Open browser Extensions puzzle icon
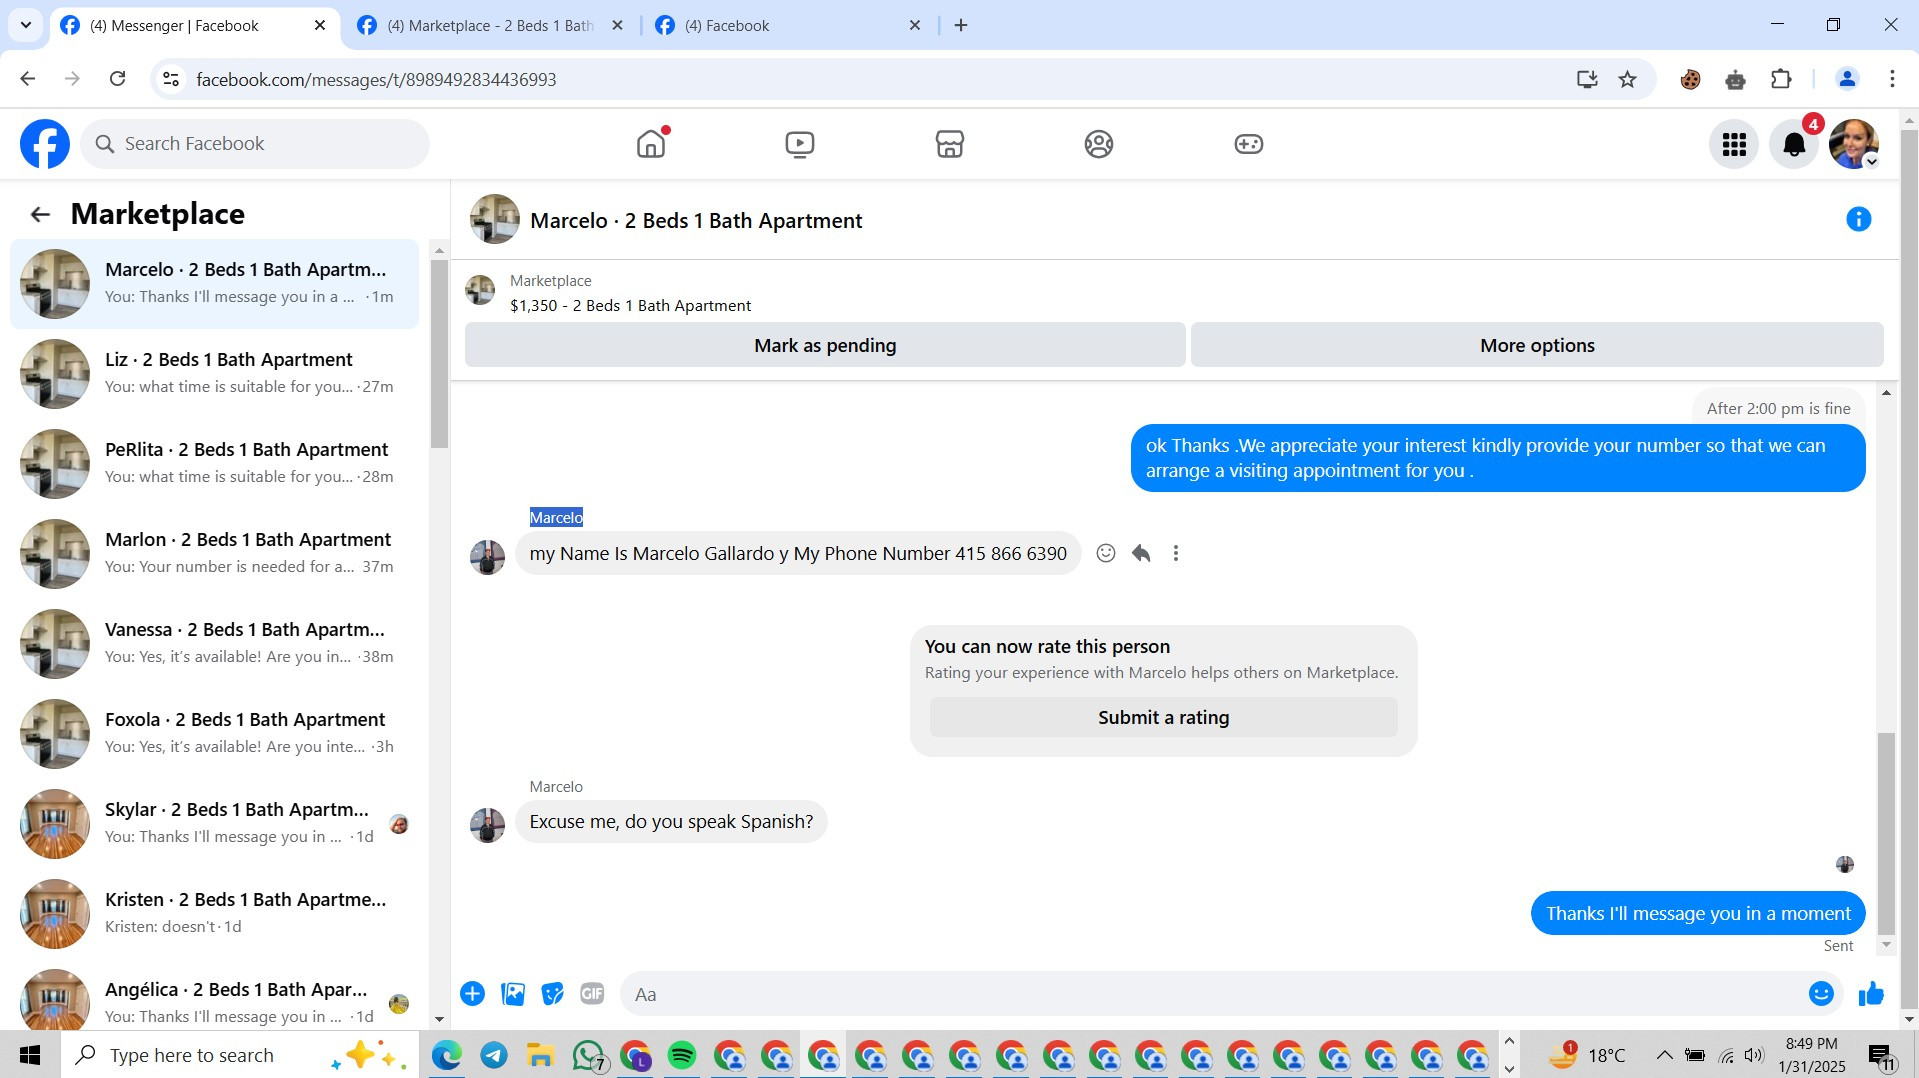Screen dimensions: 1919x1078 pyautogui.click(x=1781, y=79)
